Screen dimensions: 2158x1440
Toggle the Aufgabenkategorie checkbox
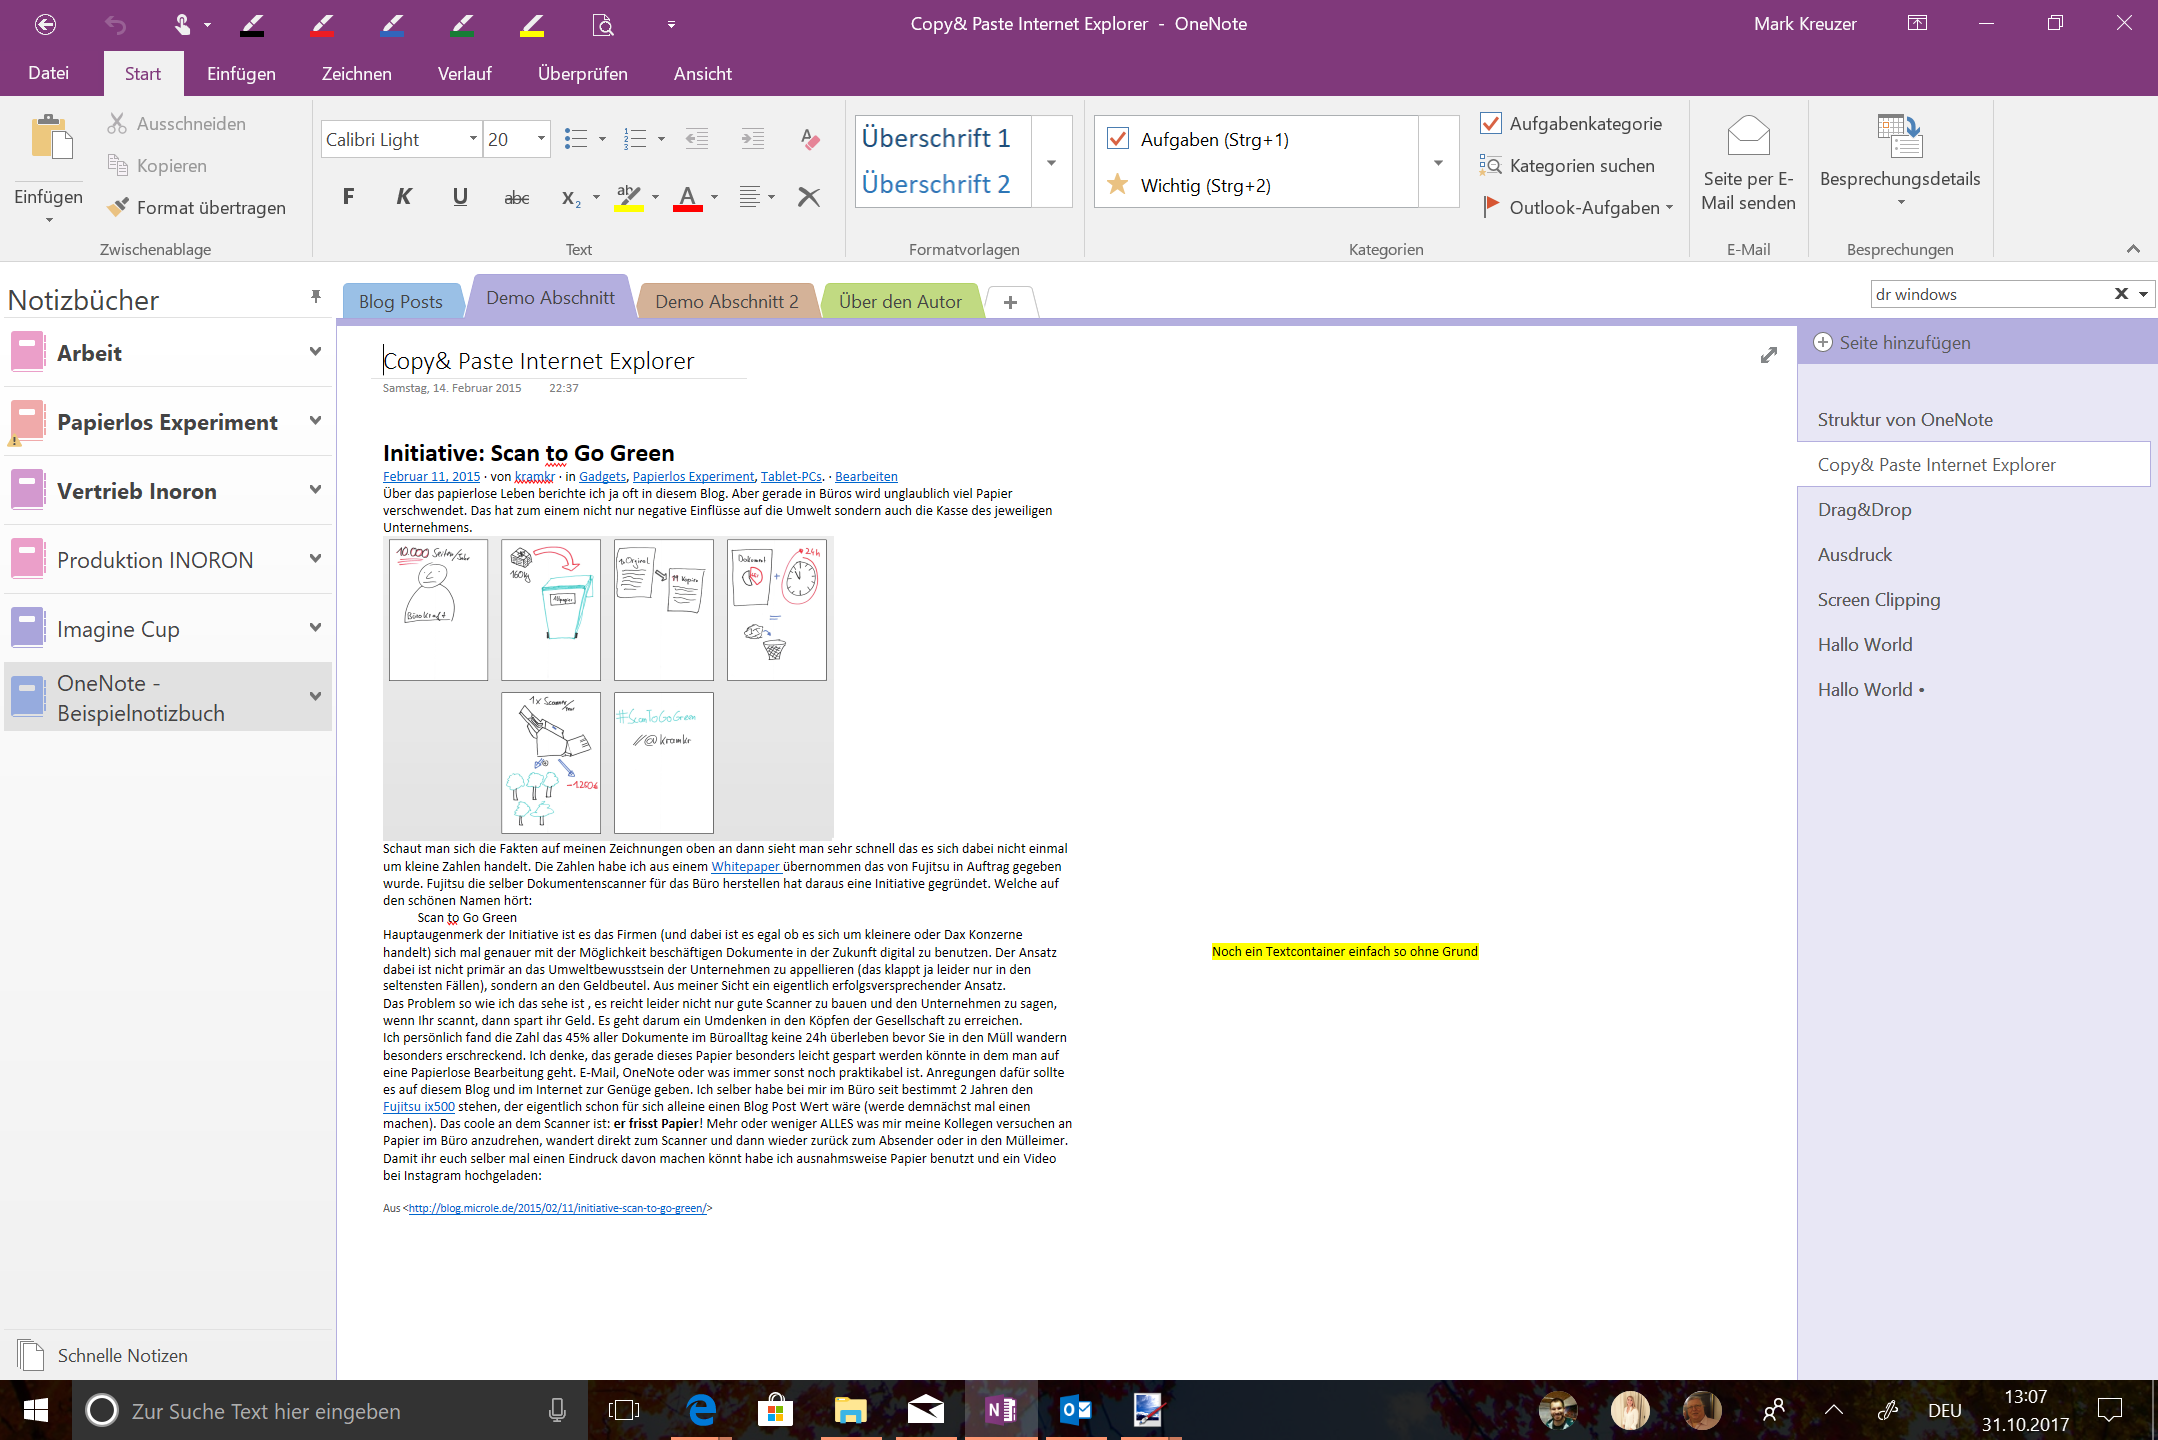(x=1491, y=123)
